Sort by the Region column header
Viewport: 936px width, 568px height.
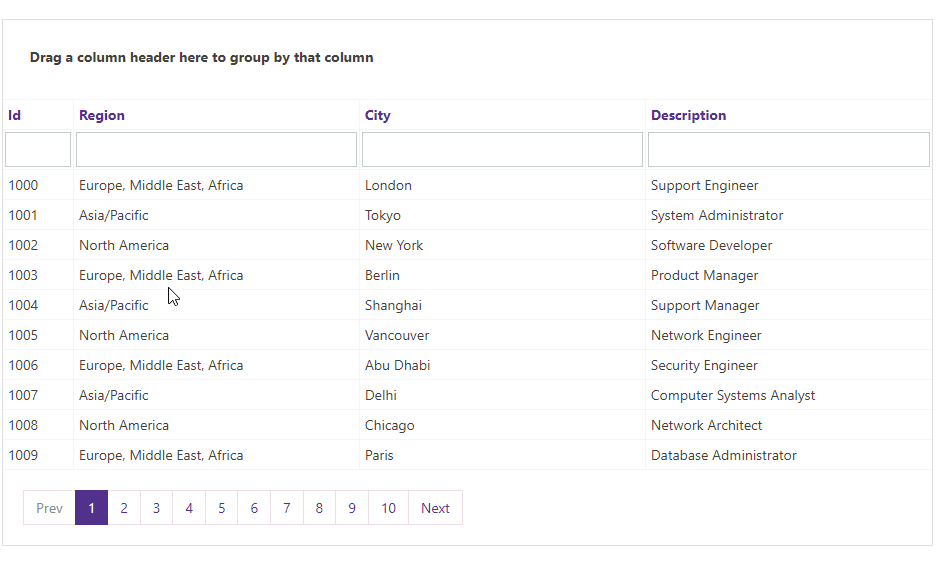pos(102,115)
